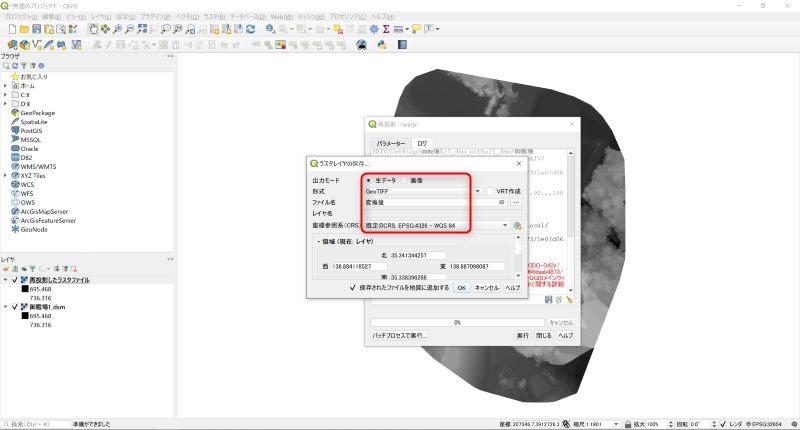Image resolution: width=800 pixels, height=430 pixels.
Task: Enable the VRT作成 checkbox
Action: coord(491,191)
